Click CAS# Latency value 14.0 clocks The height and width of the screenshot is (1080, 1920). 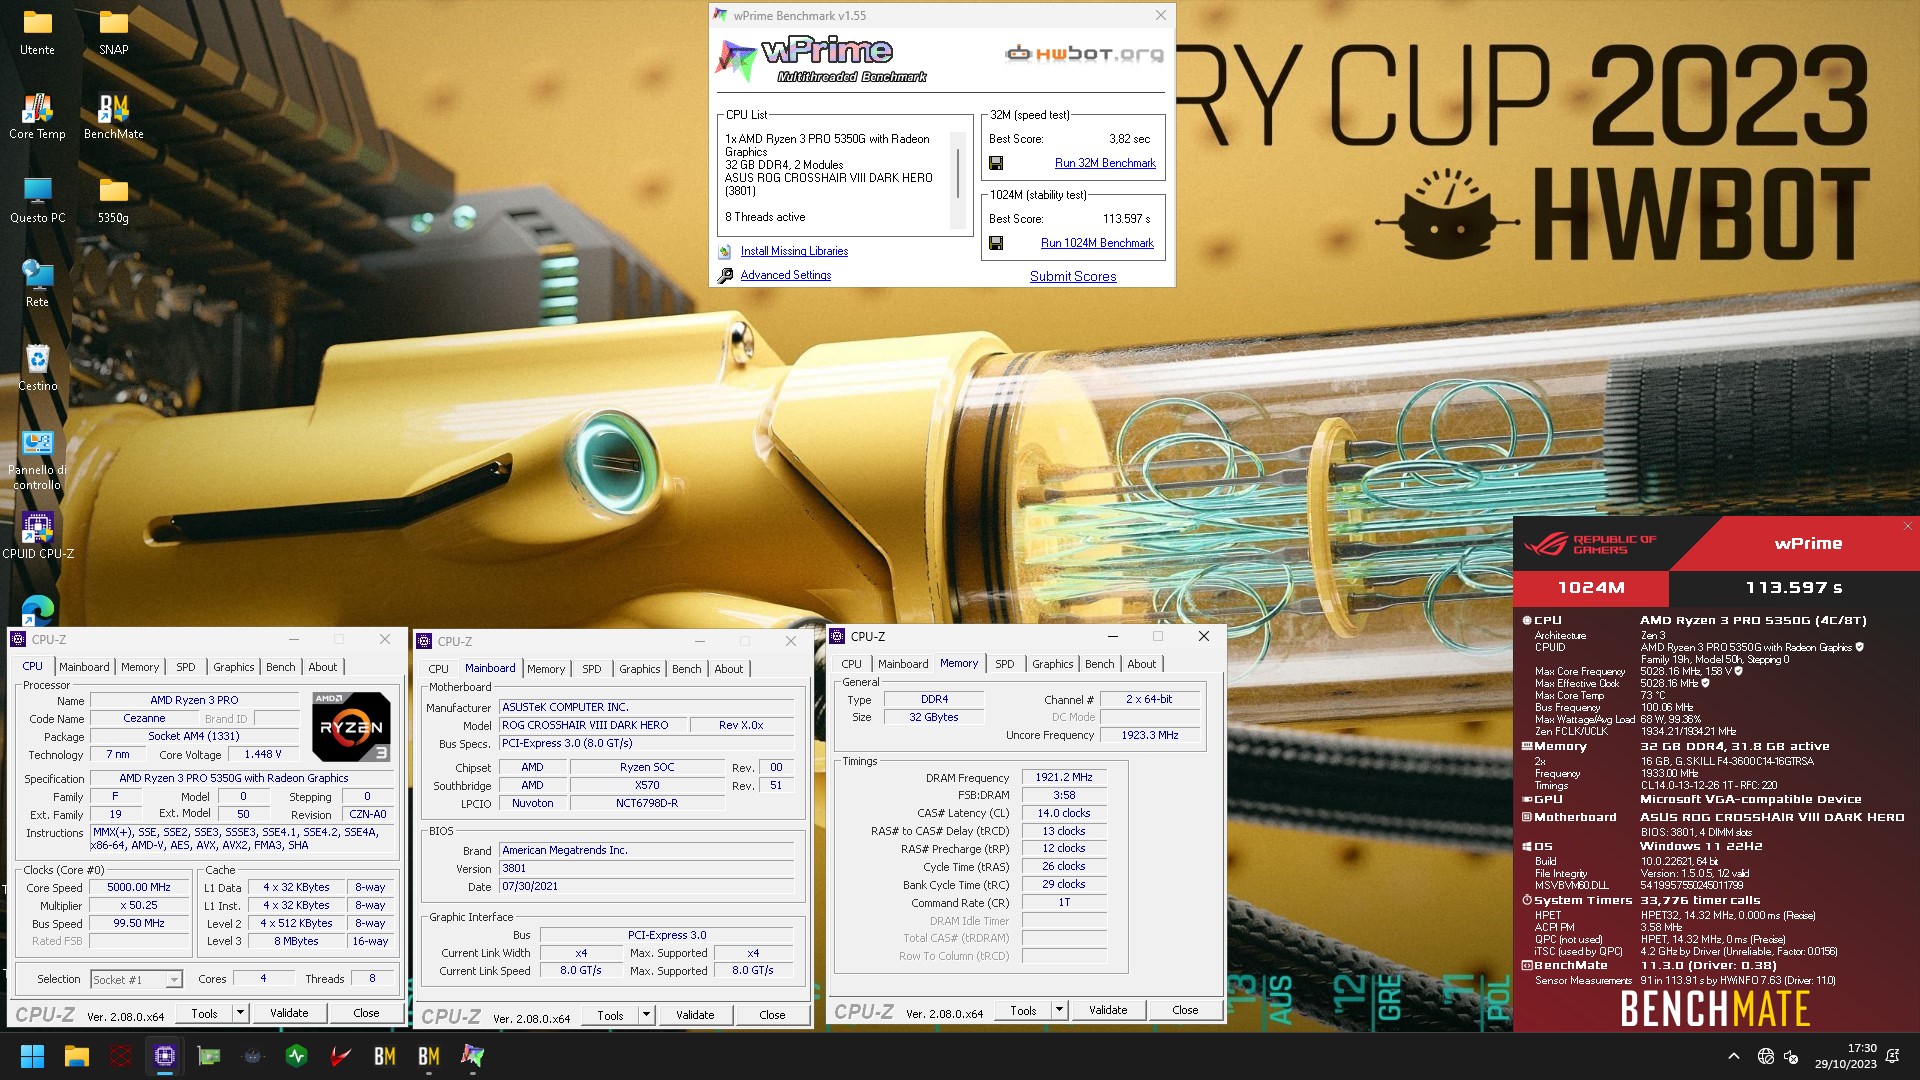[1064, 813]
